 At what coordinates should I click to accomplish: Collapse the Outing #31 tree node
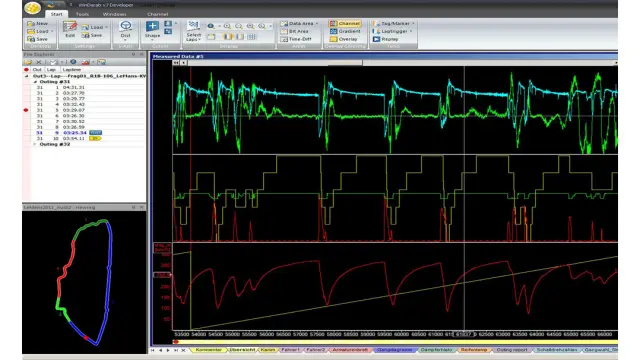click(x=35, y=82)
